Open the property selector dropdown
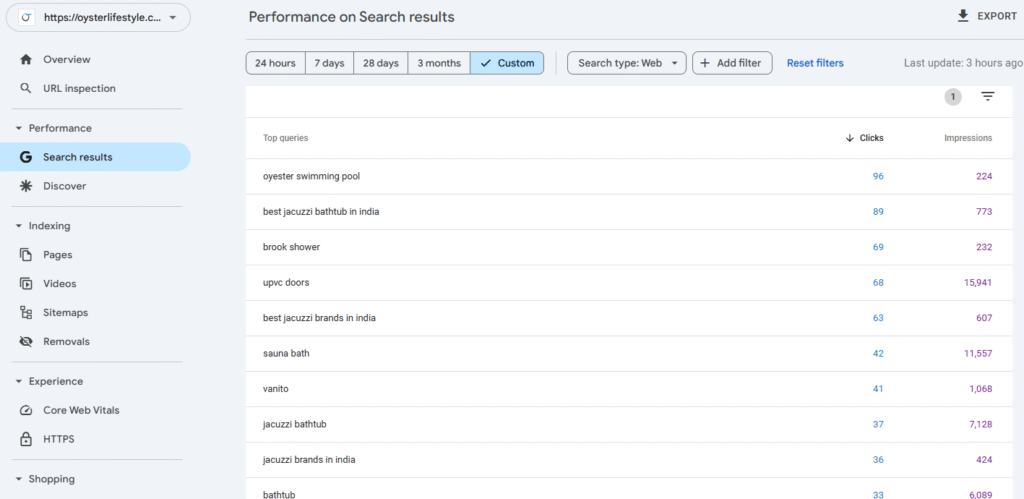Viewport: 1024px width, 499px height. click(99, 18)
